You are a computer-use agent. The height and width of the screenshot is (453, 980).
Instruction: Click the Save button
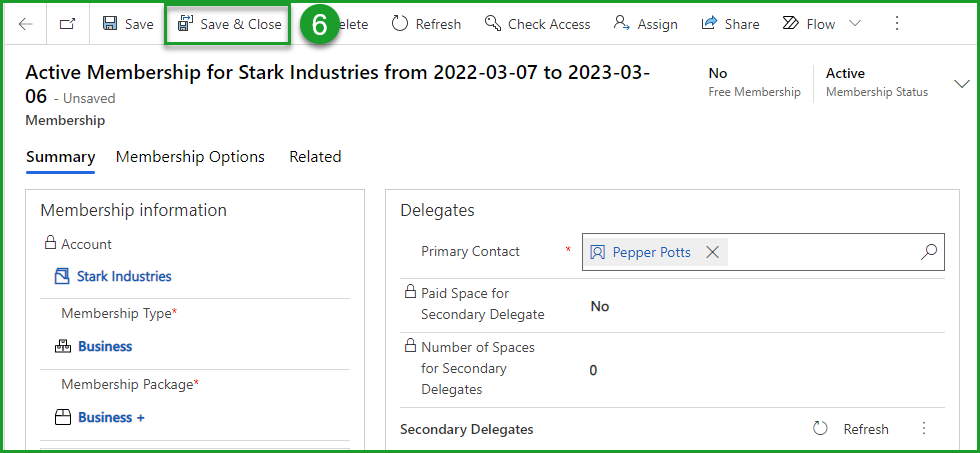[x=128, y=24]
